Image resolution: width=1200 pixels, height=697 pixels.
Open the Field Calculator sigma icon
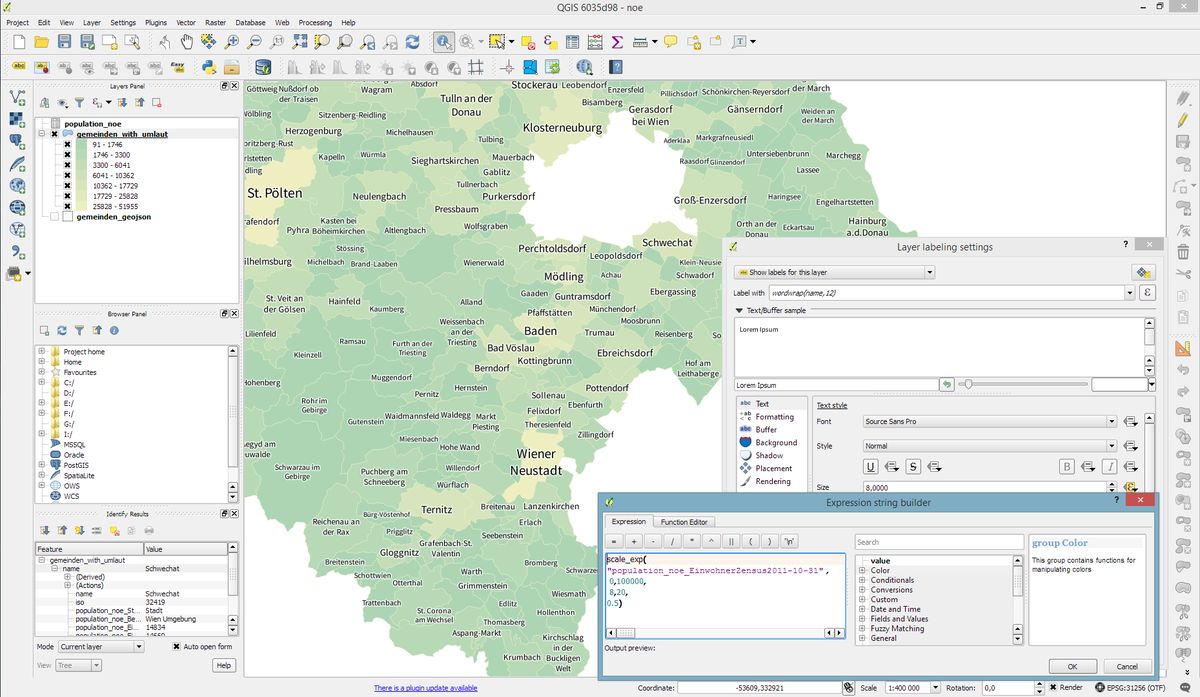pyautogui.click(x=617, y=42)
